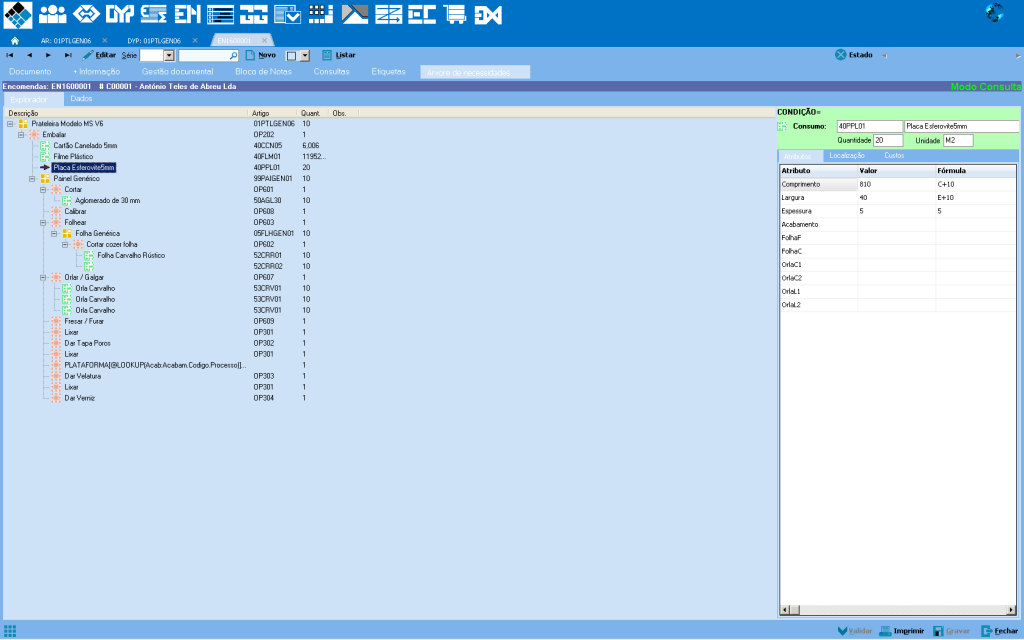The image size is (1024, 640).
Task: Go to the home tab icon
Action: [14, 40]
